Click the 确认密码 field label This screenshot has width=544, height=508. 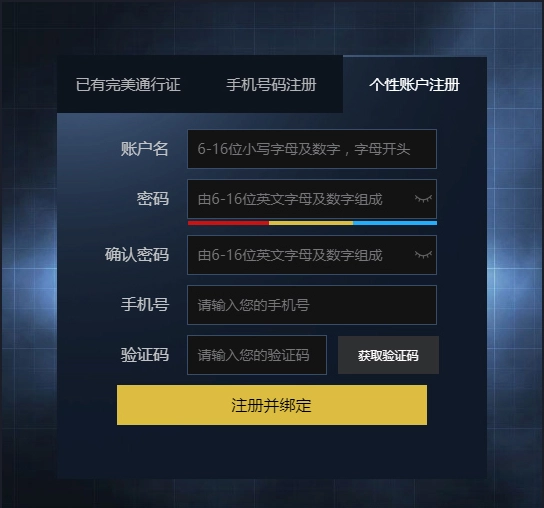[137, 255]
